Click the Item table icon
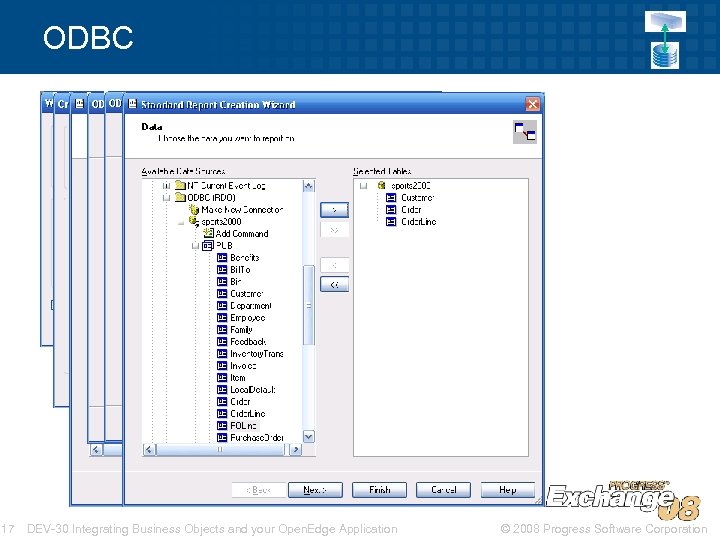This screenshot has height=540, width=720. [x=222, y=378]
